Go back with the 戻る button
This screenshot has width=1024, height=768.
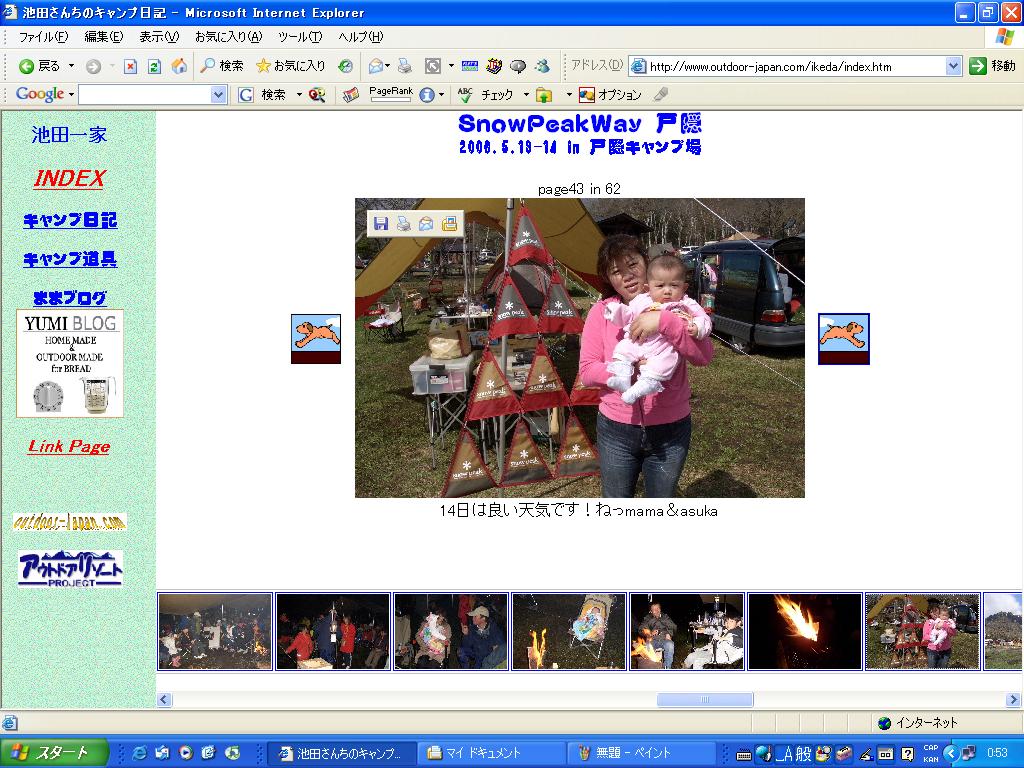click(39, 66)
